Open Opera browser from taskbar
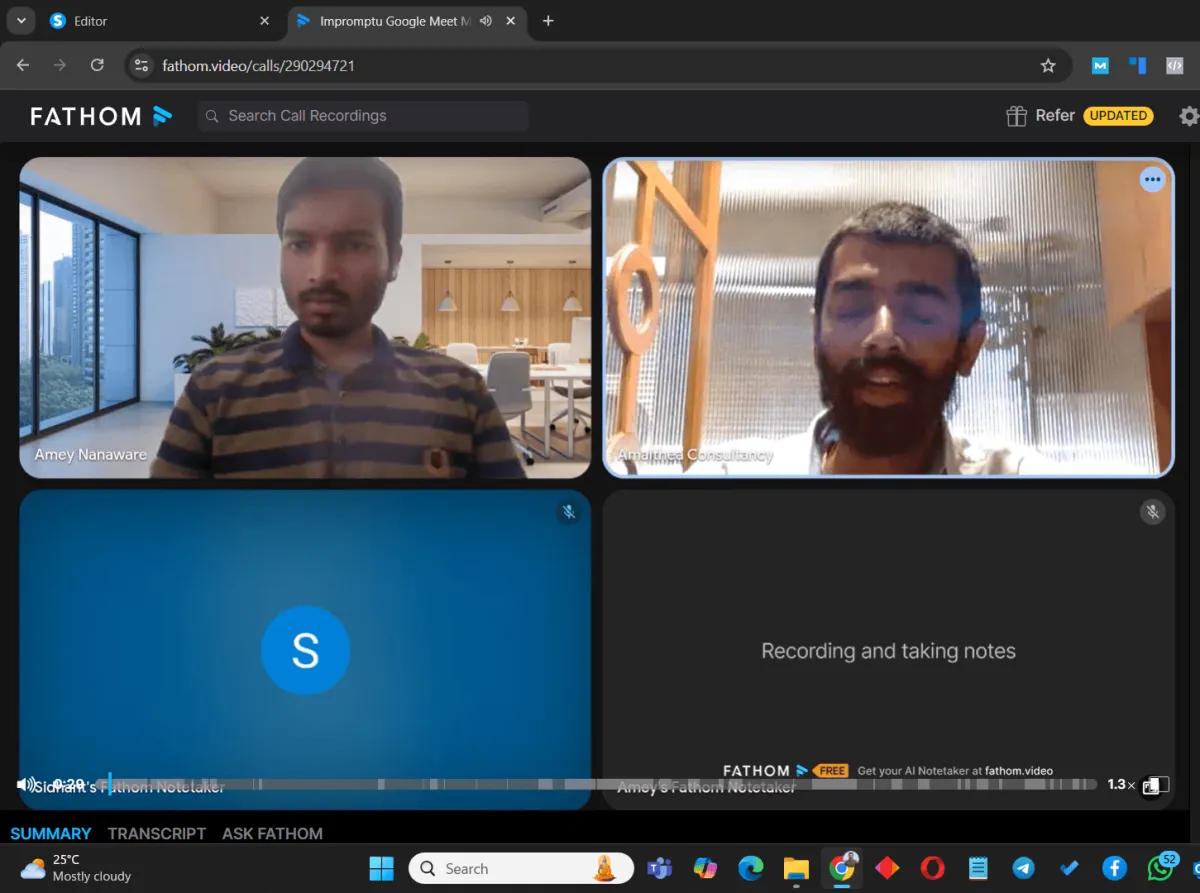Viewport: 1200px width, 893px height. 932,868
